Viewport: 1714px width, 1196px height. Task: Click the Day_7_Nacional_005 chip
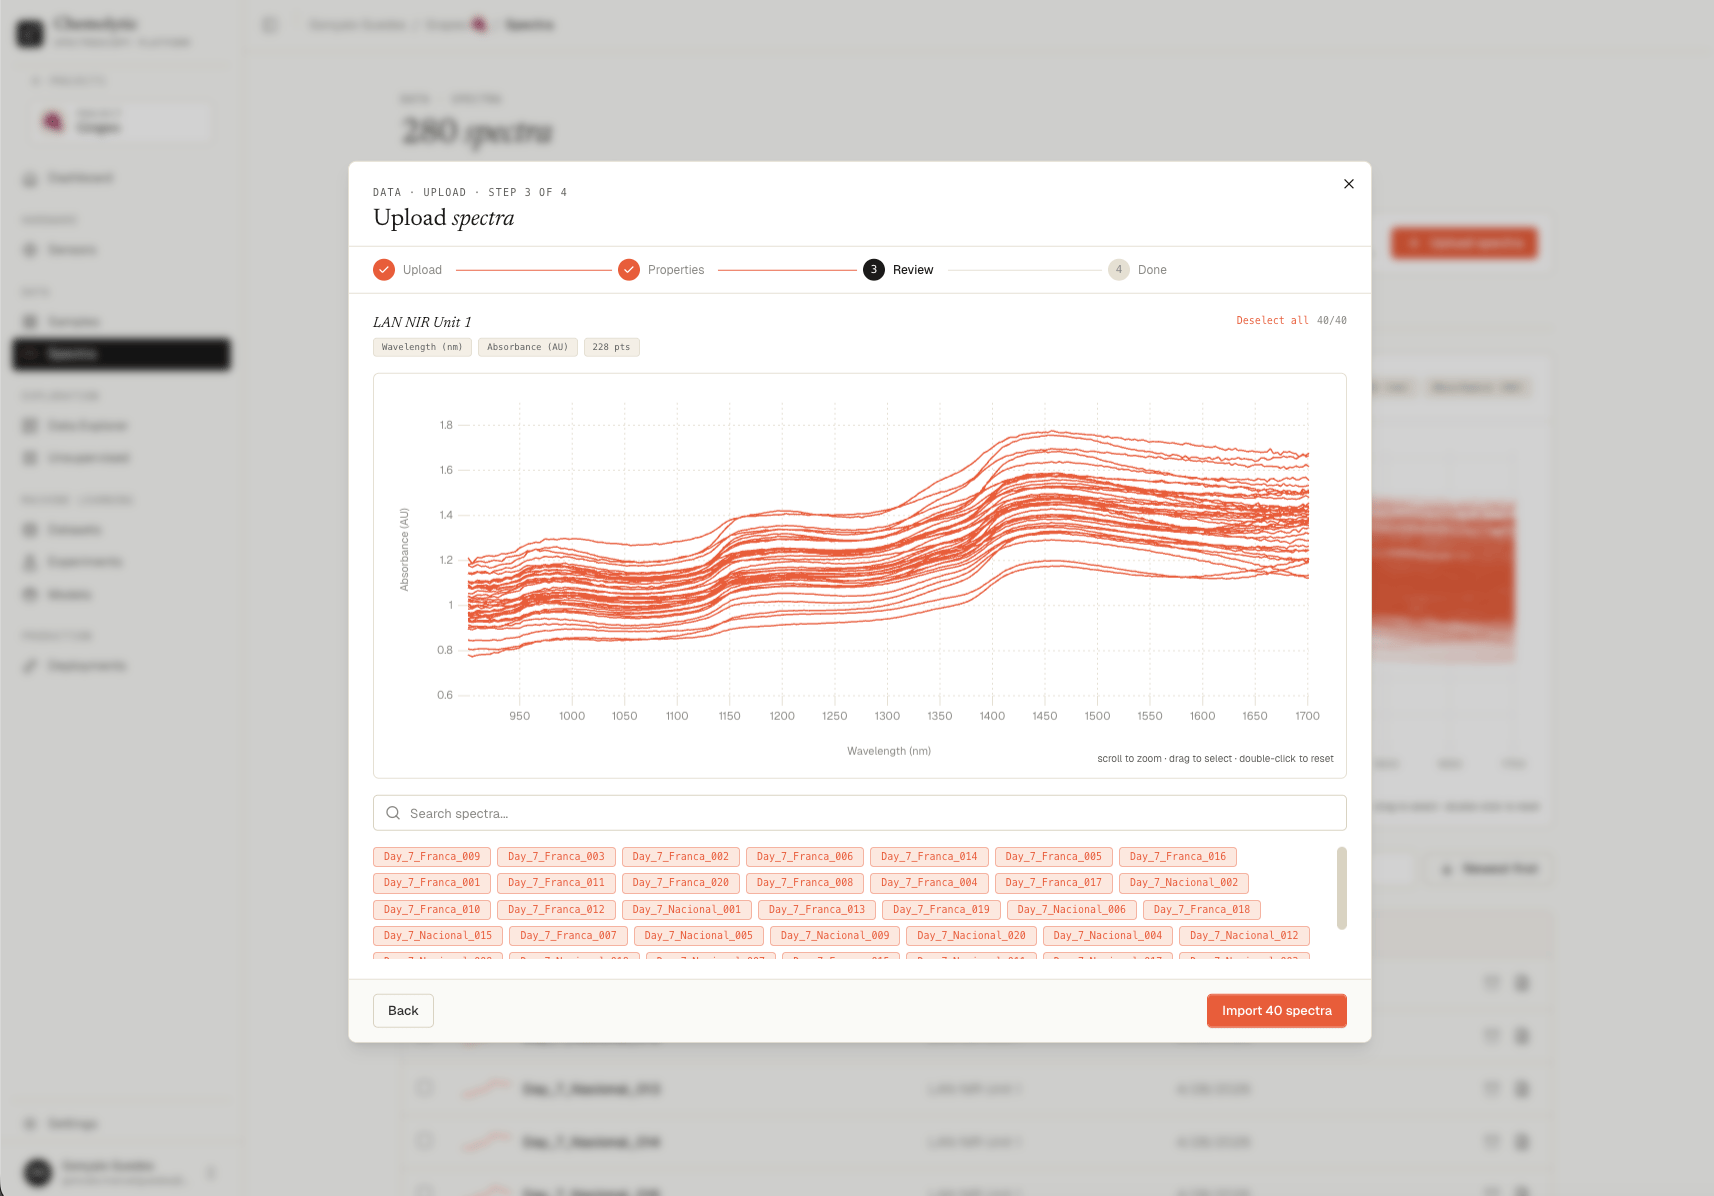coord(699,936)
